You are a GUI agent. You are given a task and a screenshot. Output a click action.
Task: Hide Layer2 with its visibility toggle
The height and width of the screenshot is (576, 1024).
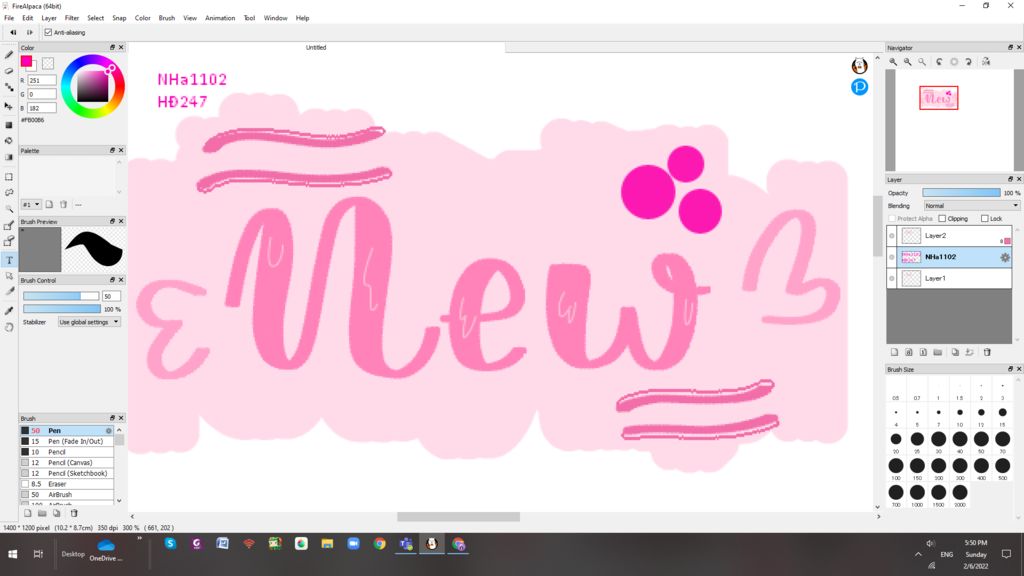pos(892,236)
